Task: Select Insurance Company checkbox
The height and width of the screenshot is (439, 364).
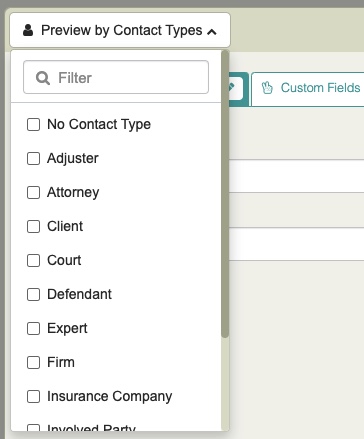Action: coord(33,396)
